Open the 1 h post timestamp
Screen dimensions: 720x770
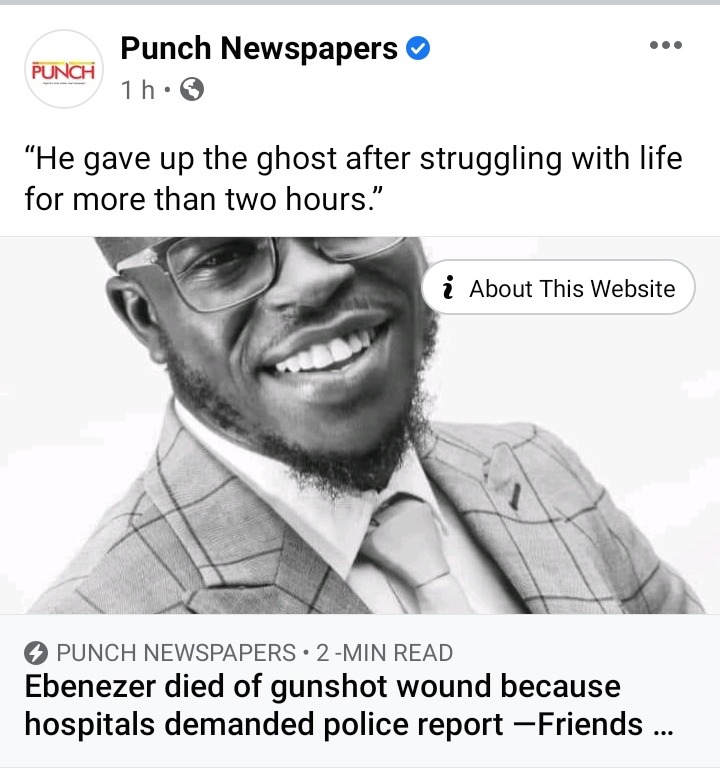coord(138,90)
